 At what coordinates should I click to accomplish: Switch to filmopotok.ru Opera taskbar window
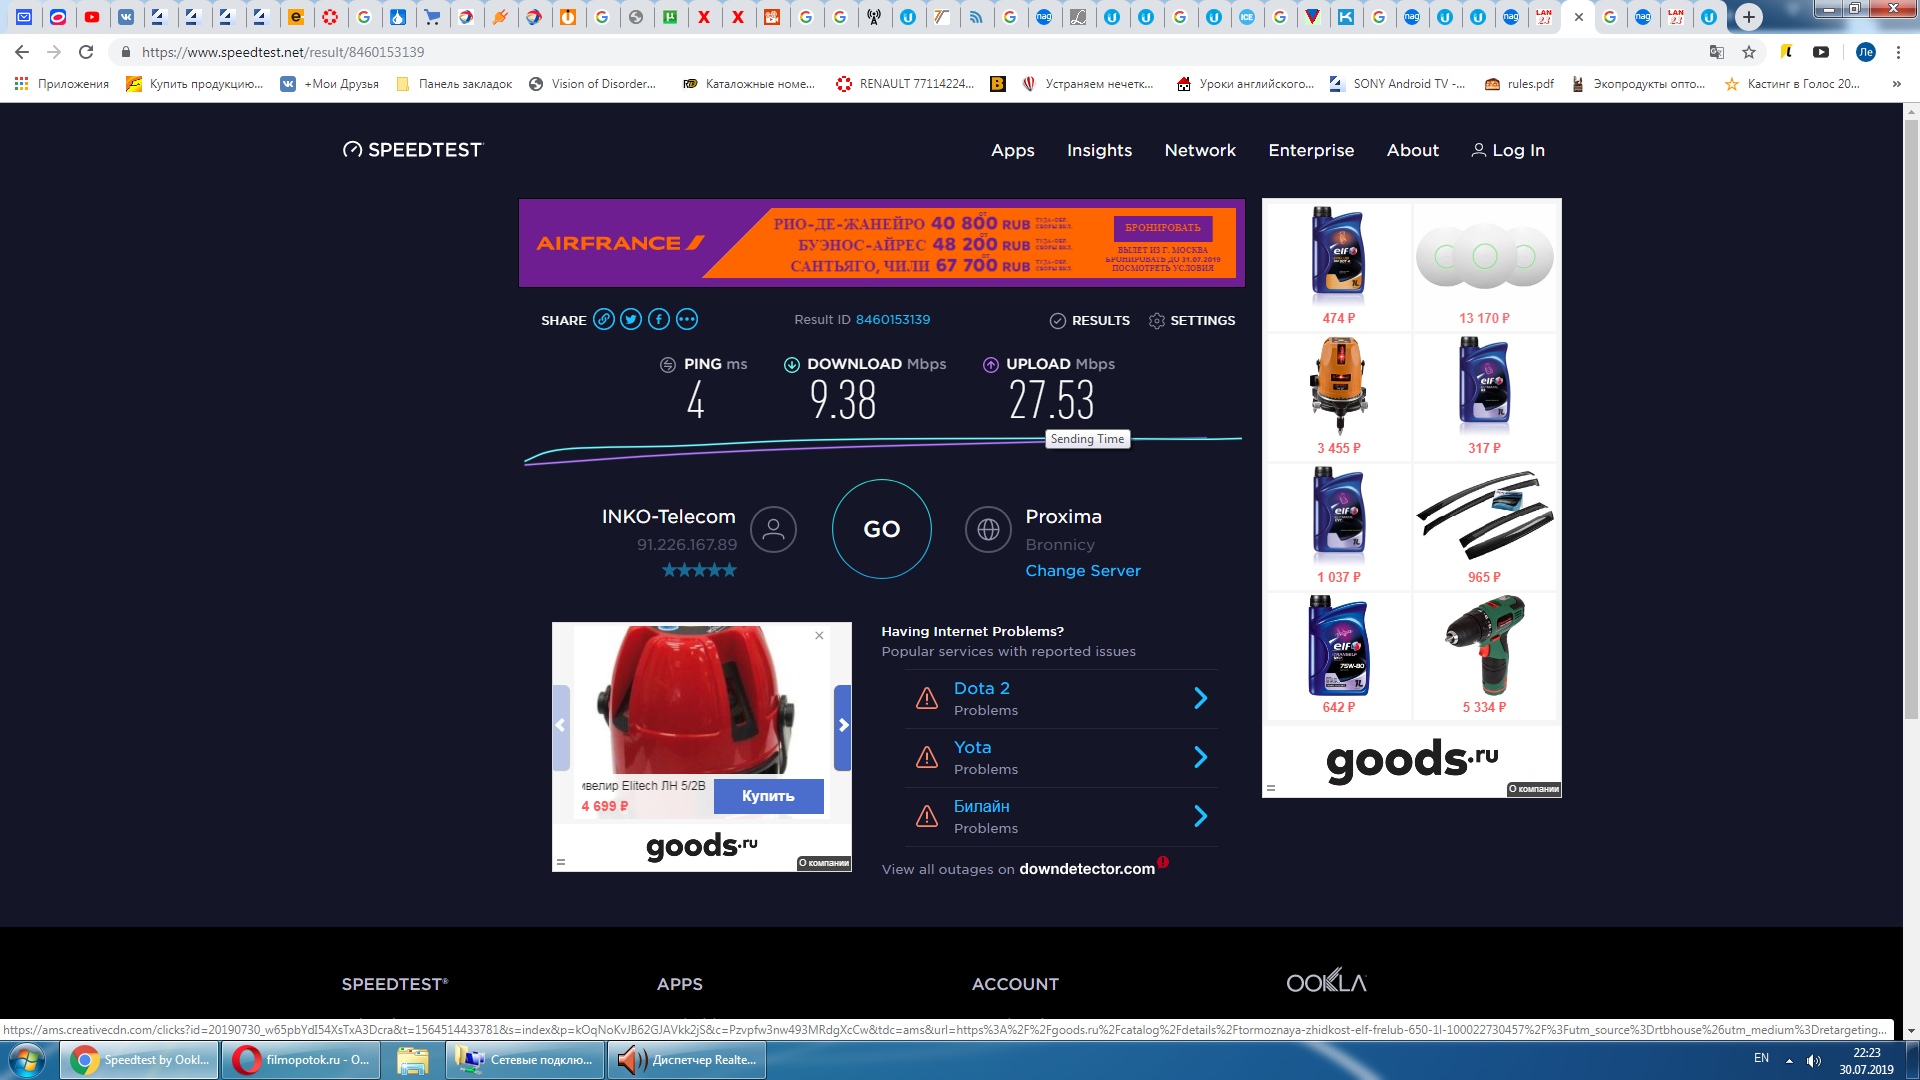302,1060
